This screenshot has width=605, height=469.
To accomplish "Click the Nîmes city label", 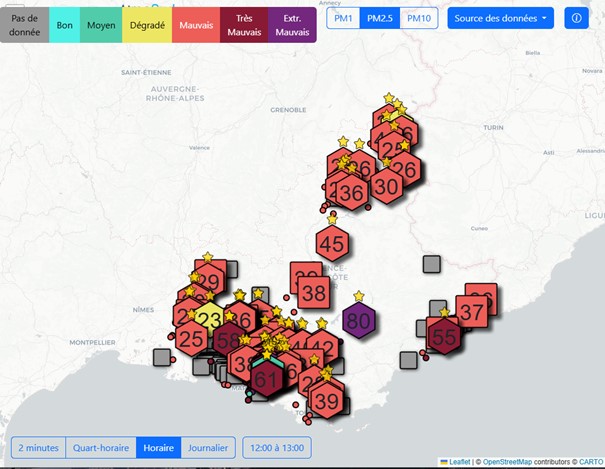I will click(143, 310).
